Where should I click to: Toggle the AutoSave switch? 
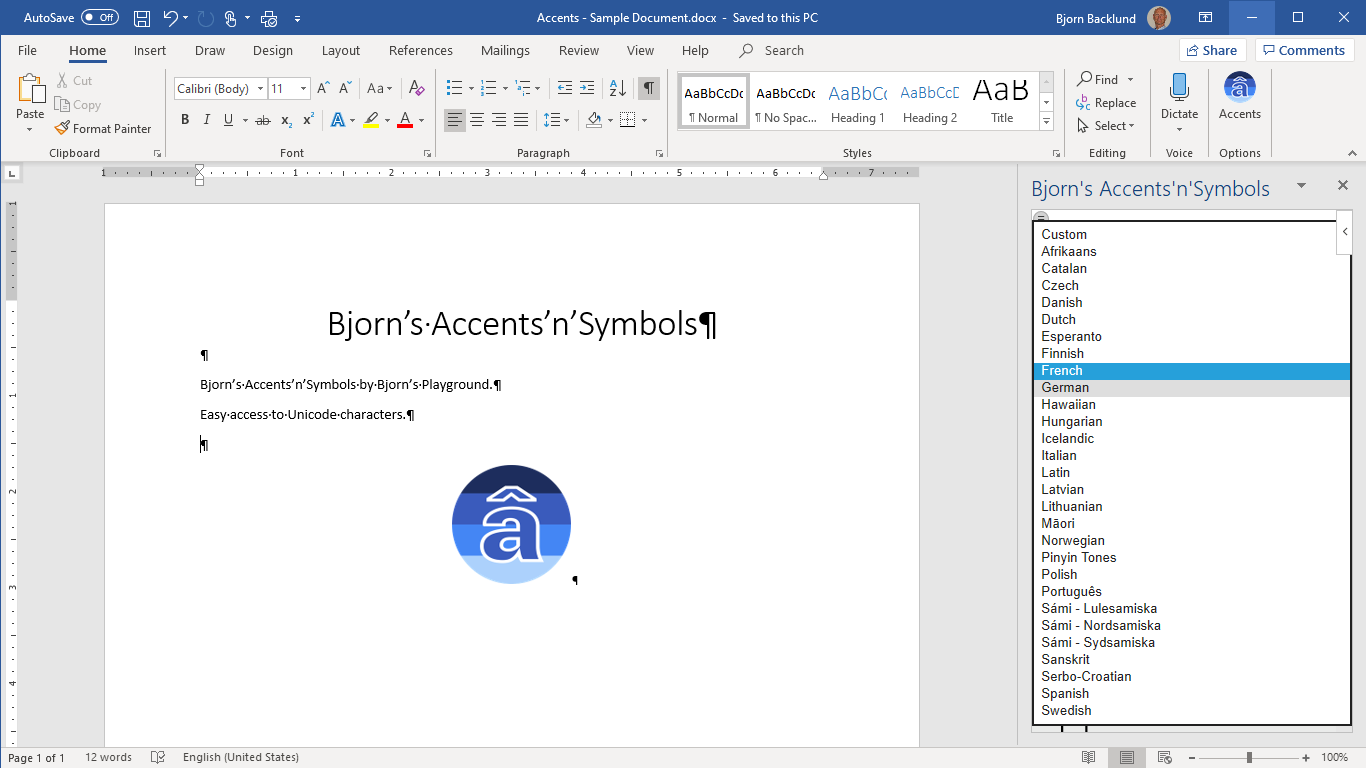click(x=99, y=18)
